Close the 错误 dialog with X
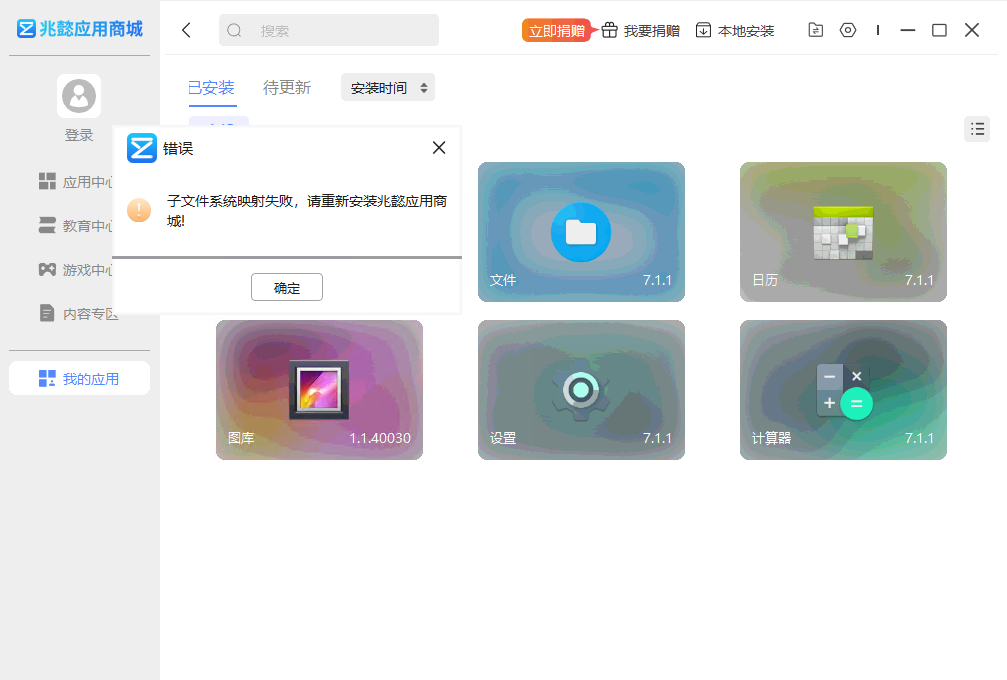 pyautogui.click(x=439, y=148)
